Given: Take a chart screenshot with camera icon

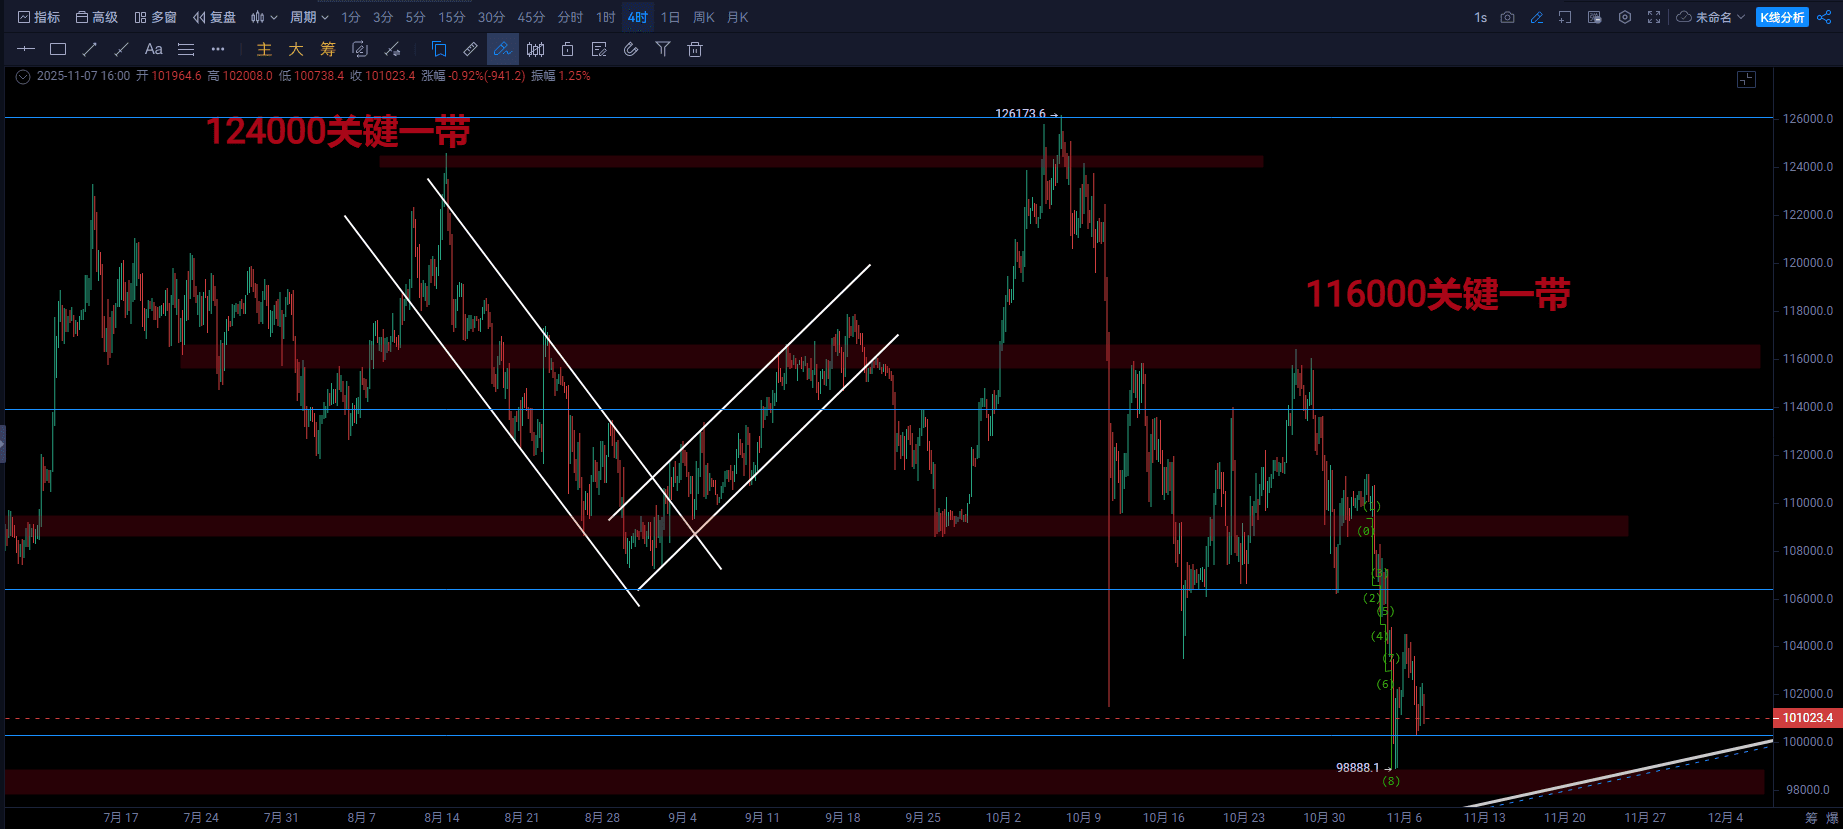Looking at the screenshot, I should (x=1507, y=17).
